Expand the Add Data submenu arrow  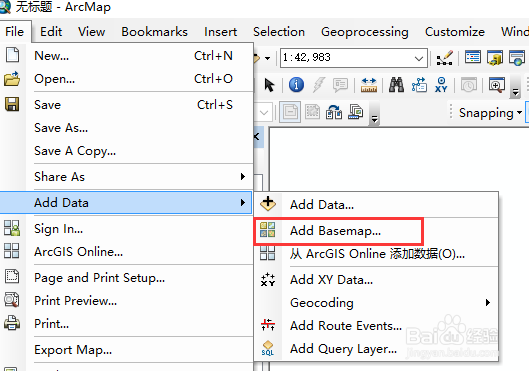pos(243,202)
